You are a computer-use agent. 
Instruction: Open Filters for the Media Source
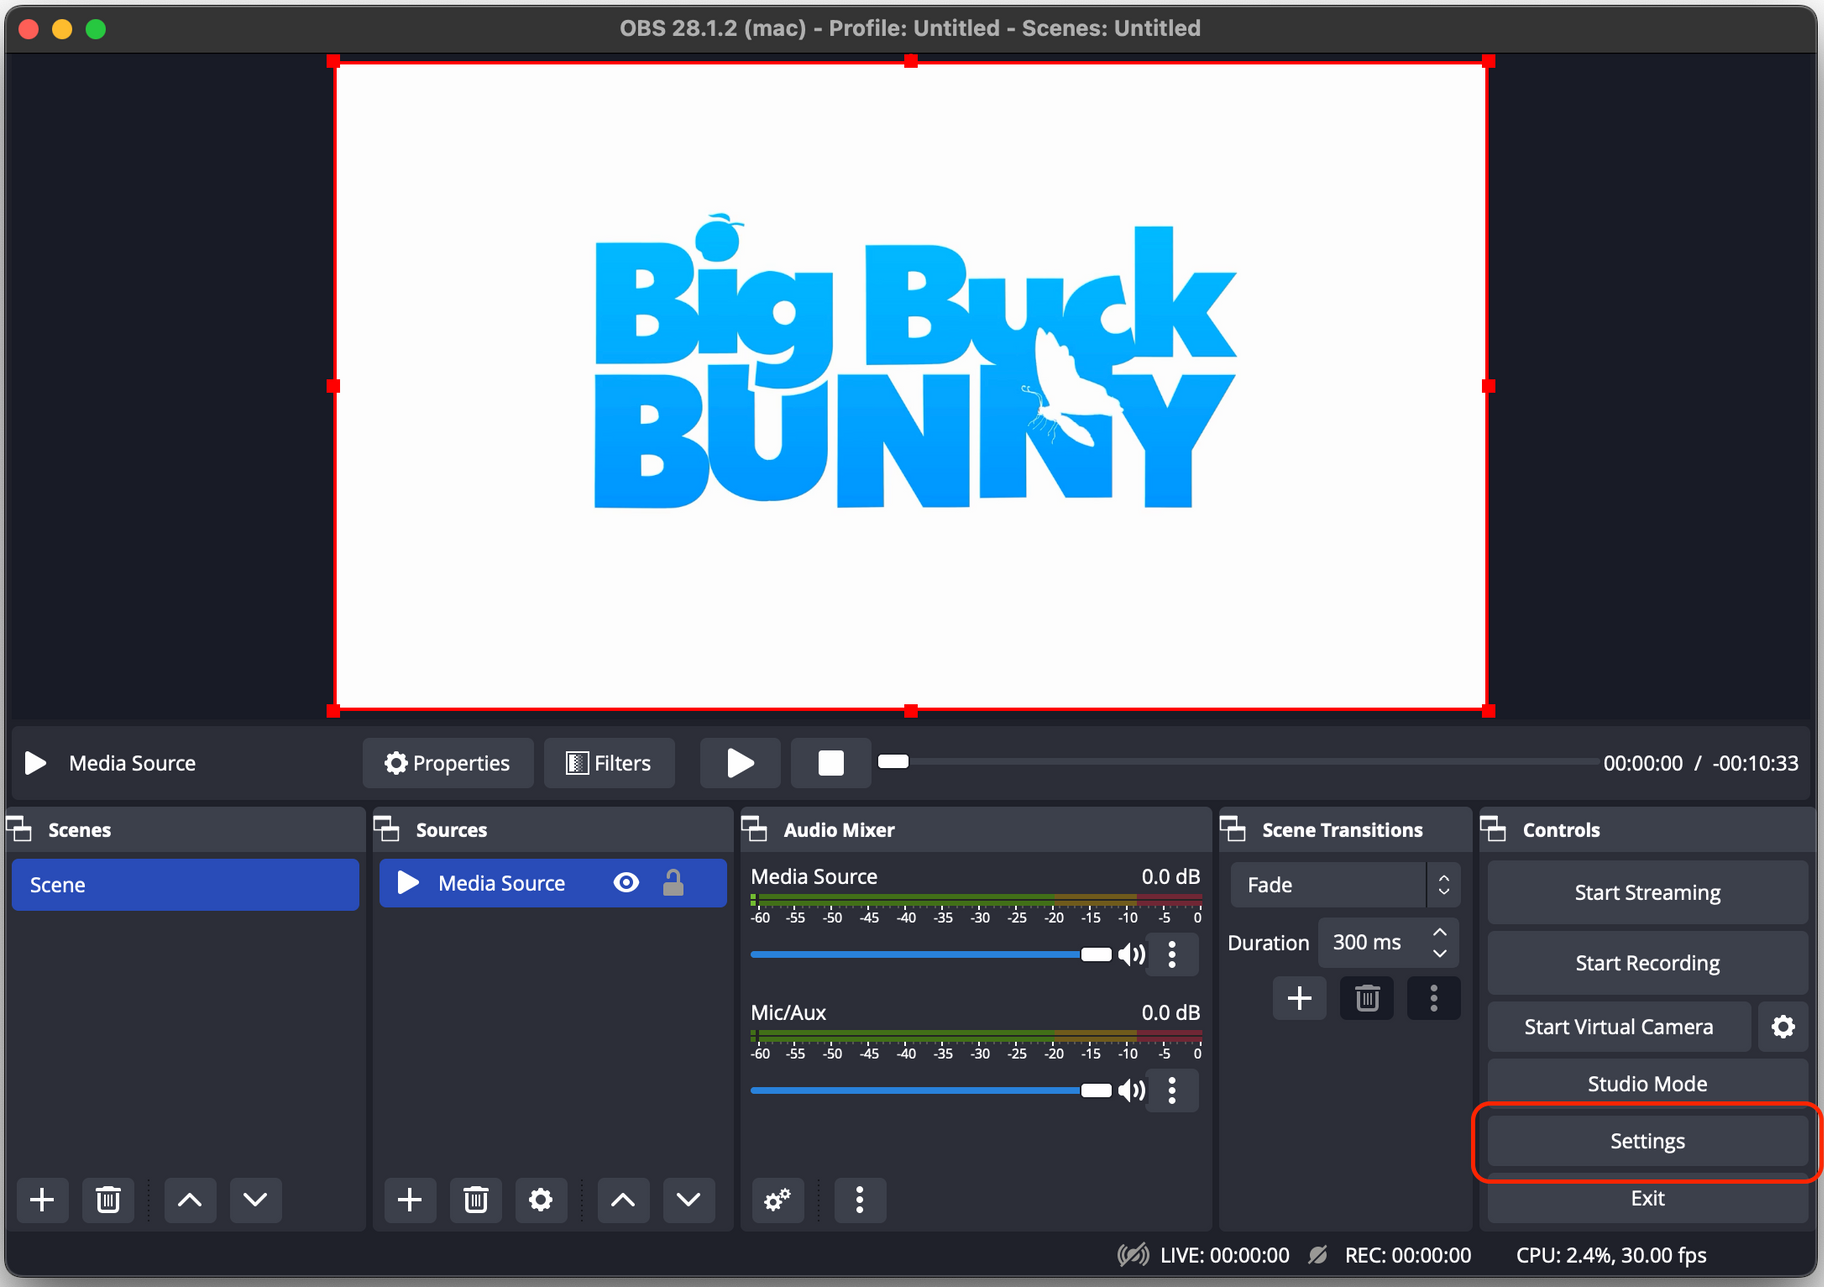608,763
